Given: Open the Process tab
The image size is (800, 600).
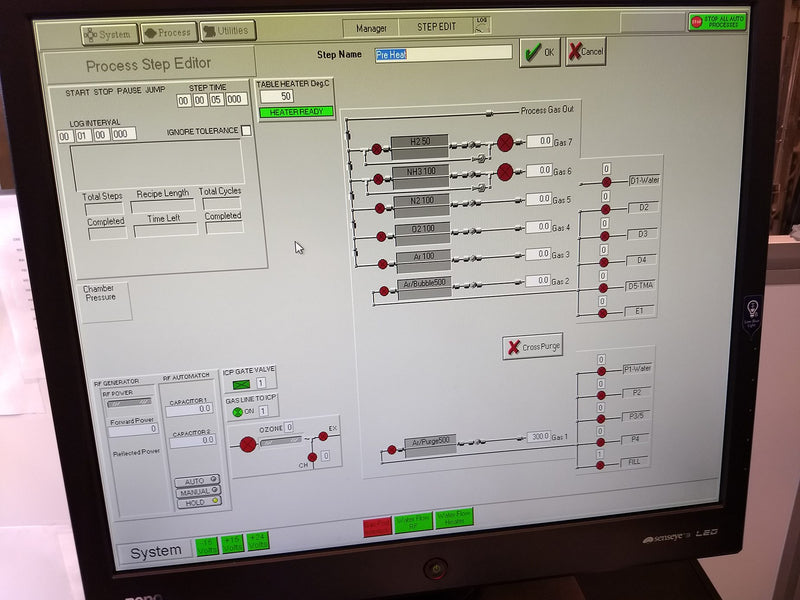Looking at the screenshot, I should [x=168, y=33].
